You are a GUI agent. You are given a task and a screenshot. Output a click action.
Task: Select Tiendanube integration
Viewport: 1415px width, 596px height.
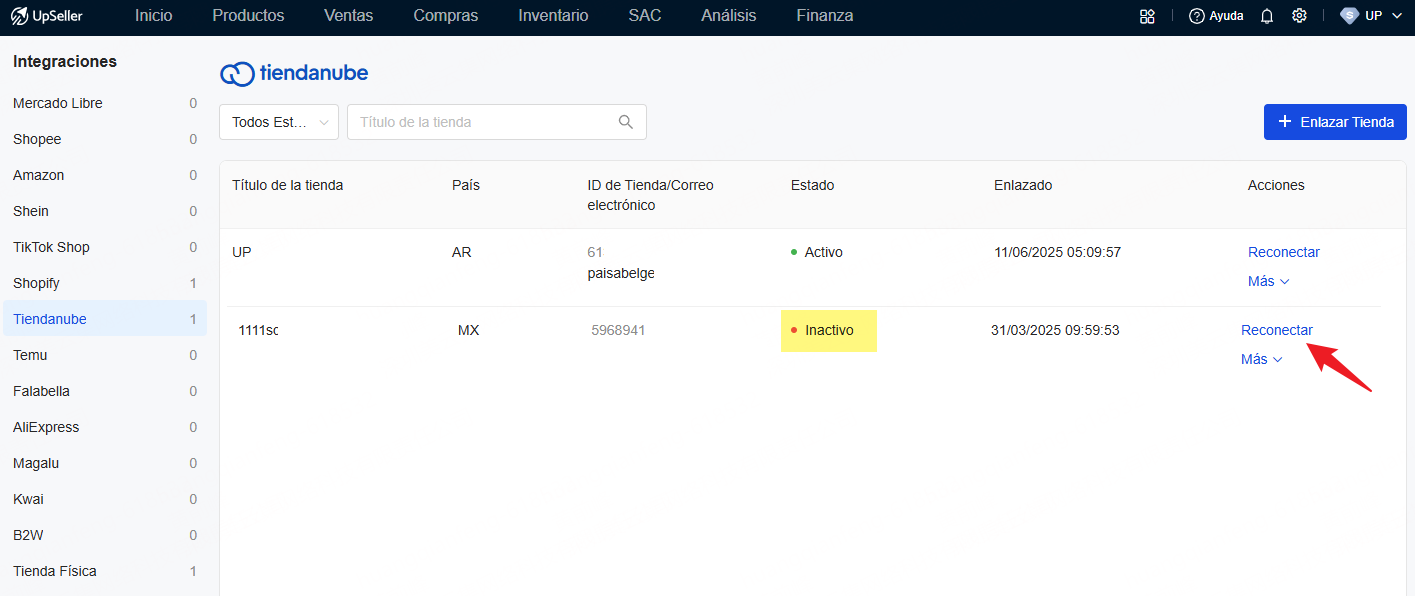(x=105, y=319)
